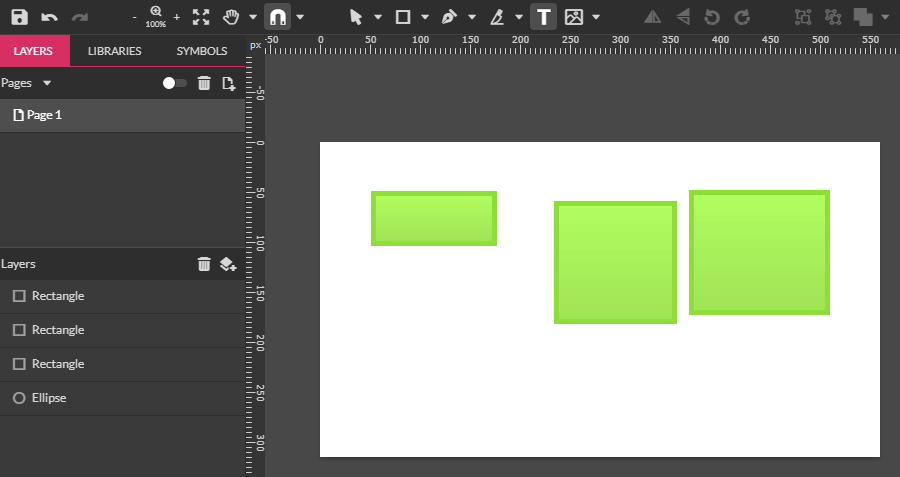Select the Image insert tool
This screenshot has width=900, height=477.
click(x=574, y=17)
